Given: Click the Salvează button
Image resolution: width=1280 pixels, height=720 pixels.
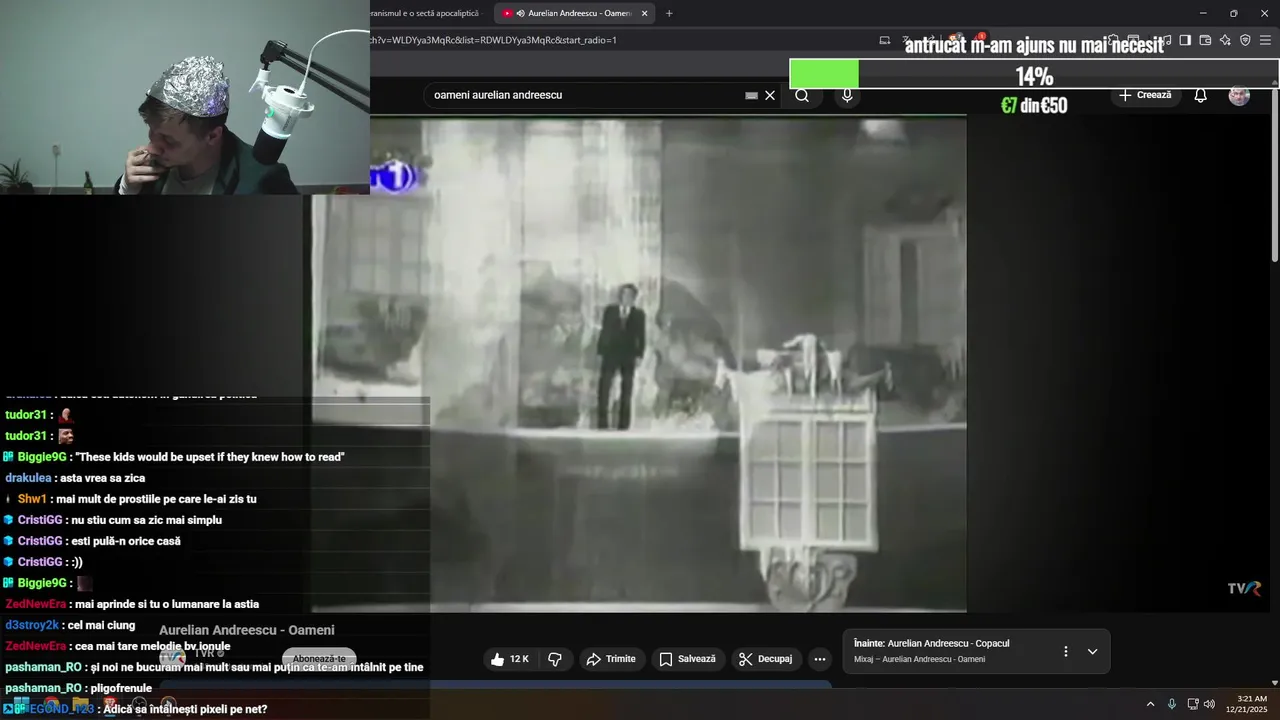Looking at the screenshot, I should coord(688,659).
